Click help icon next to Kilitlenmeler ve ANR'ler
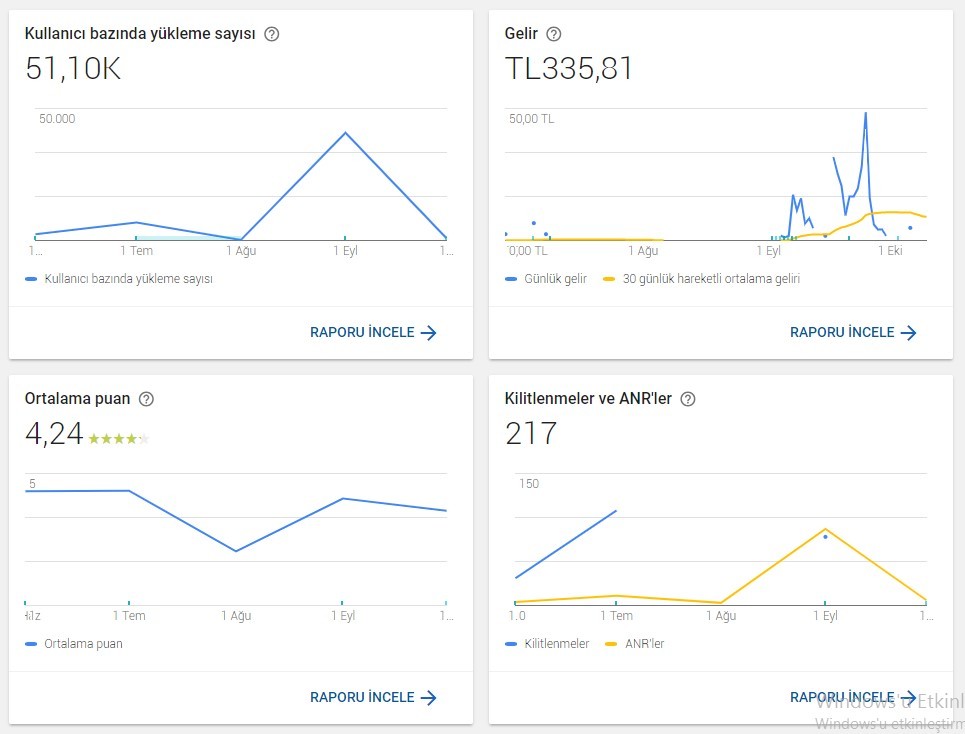Viewport: 965px width, 734px height. (687, 399)
